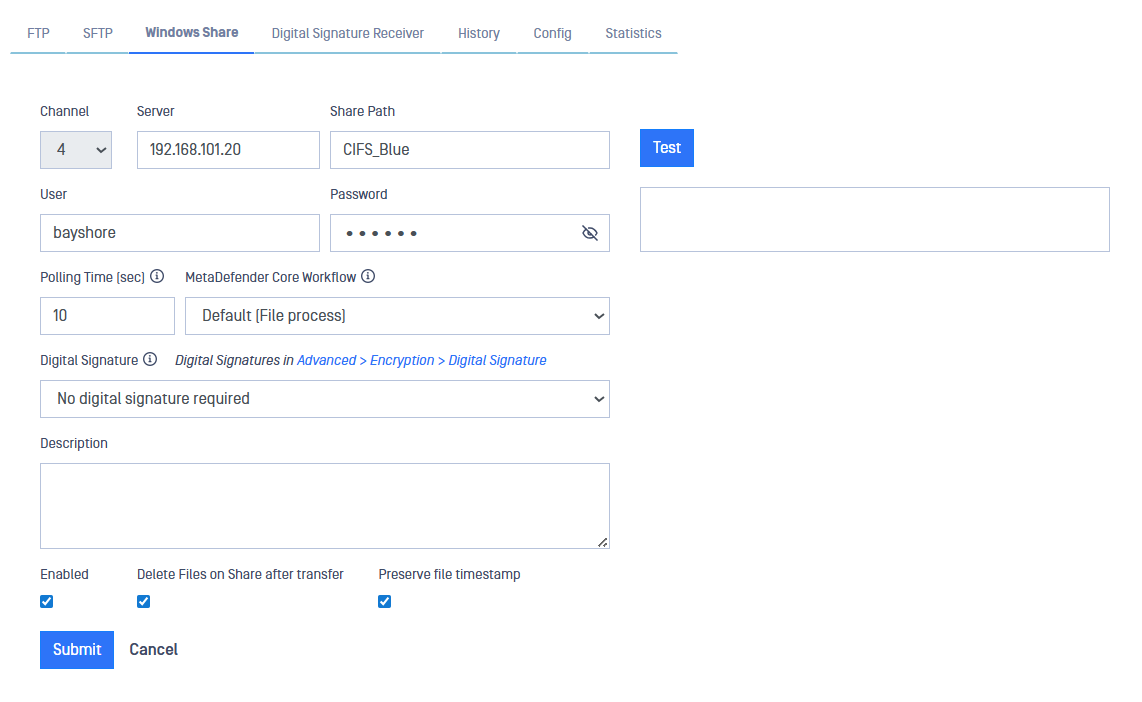Image resolution: width=1142 pixels, height=702 pixels.
Task: Click the Submit button
Action: click(77, 650)
